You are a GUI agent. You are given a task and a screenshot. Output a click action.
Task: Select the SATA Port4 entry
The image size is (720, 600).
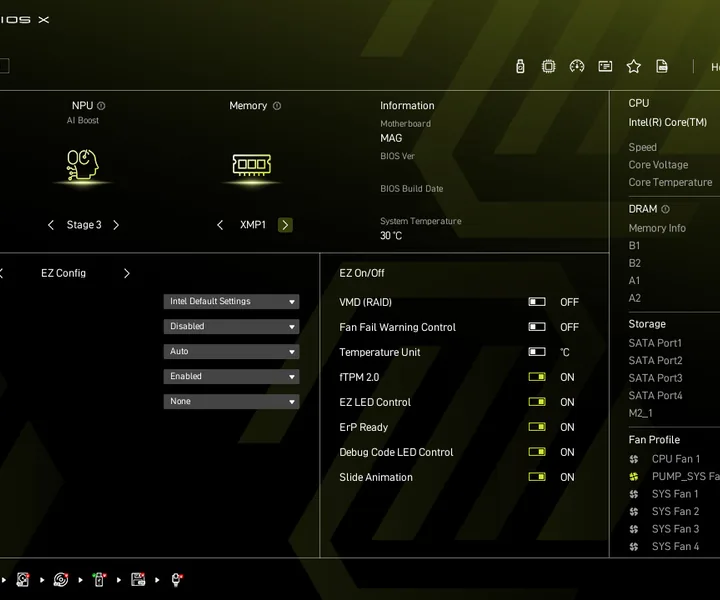click(655, 395)
